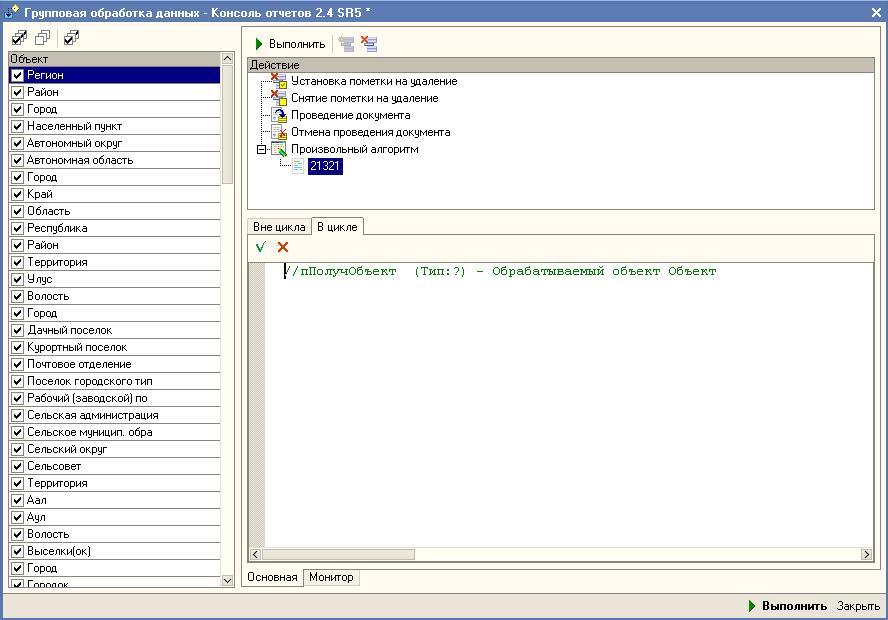Uncheck the Край checkbox
This screenshot has height=620, width=888.
coord(18,194)
